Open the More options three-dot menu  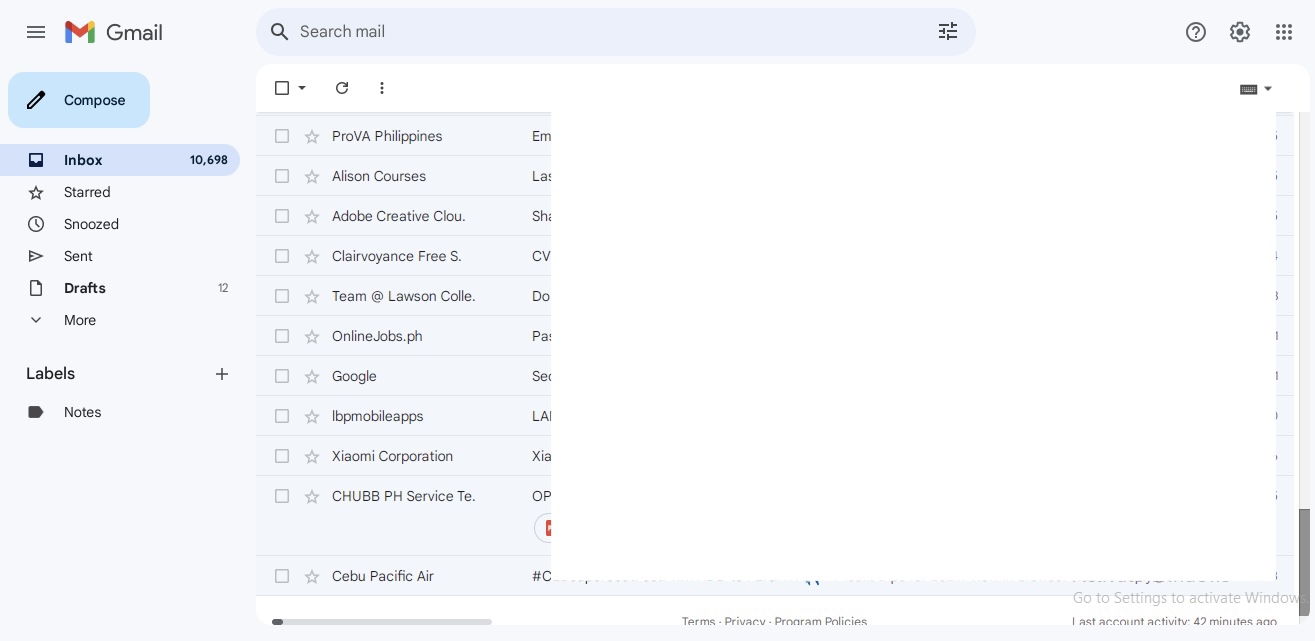pos(382,88)
